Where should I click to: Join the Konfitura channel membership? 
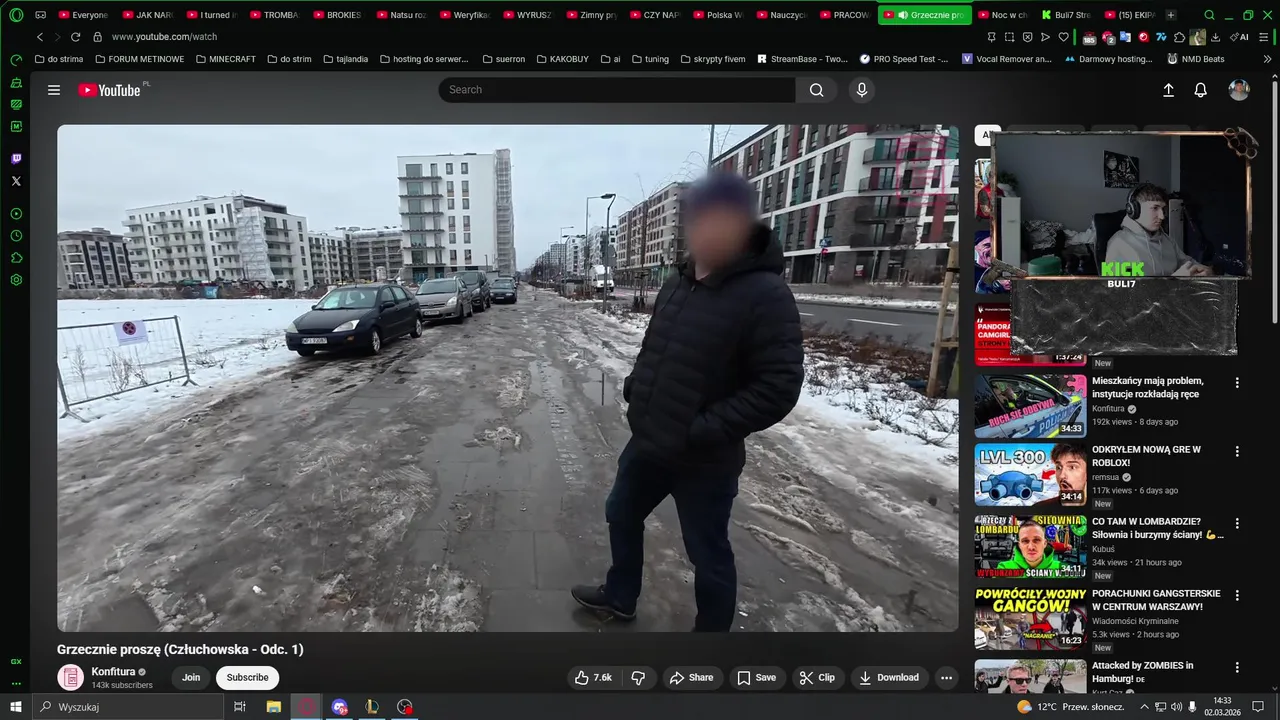tap(191, 678)
